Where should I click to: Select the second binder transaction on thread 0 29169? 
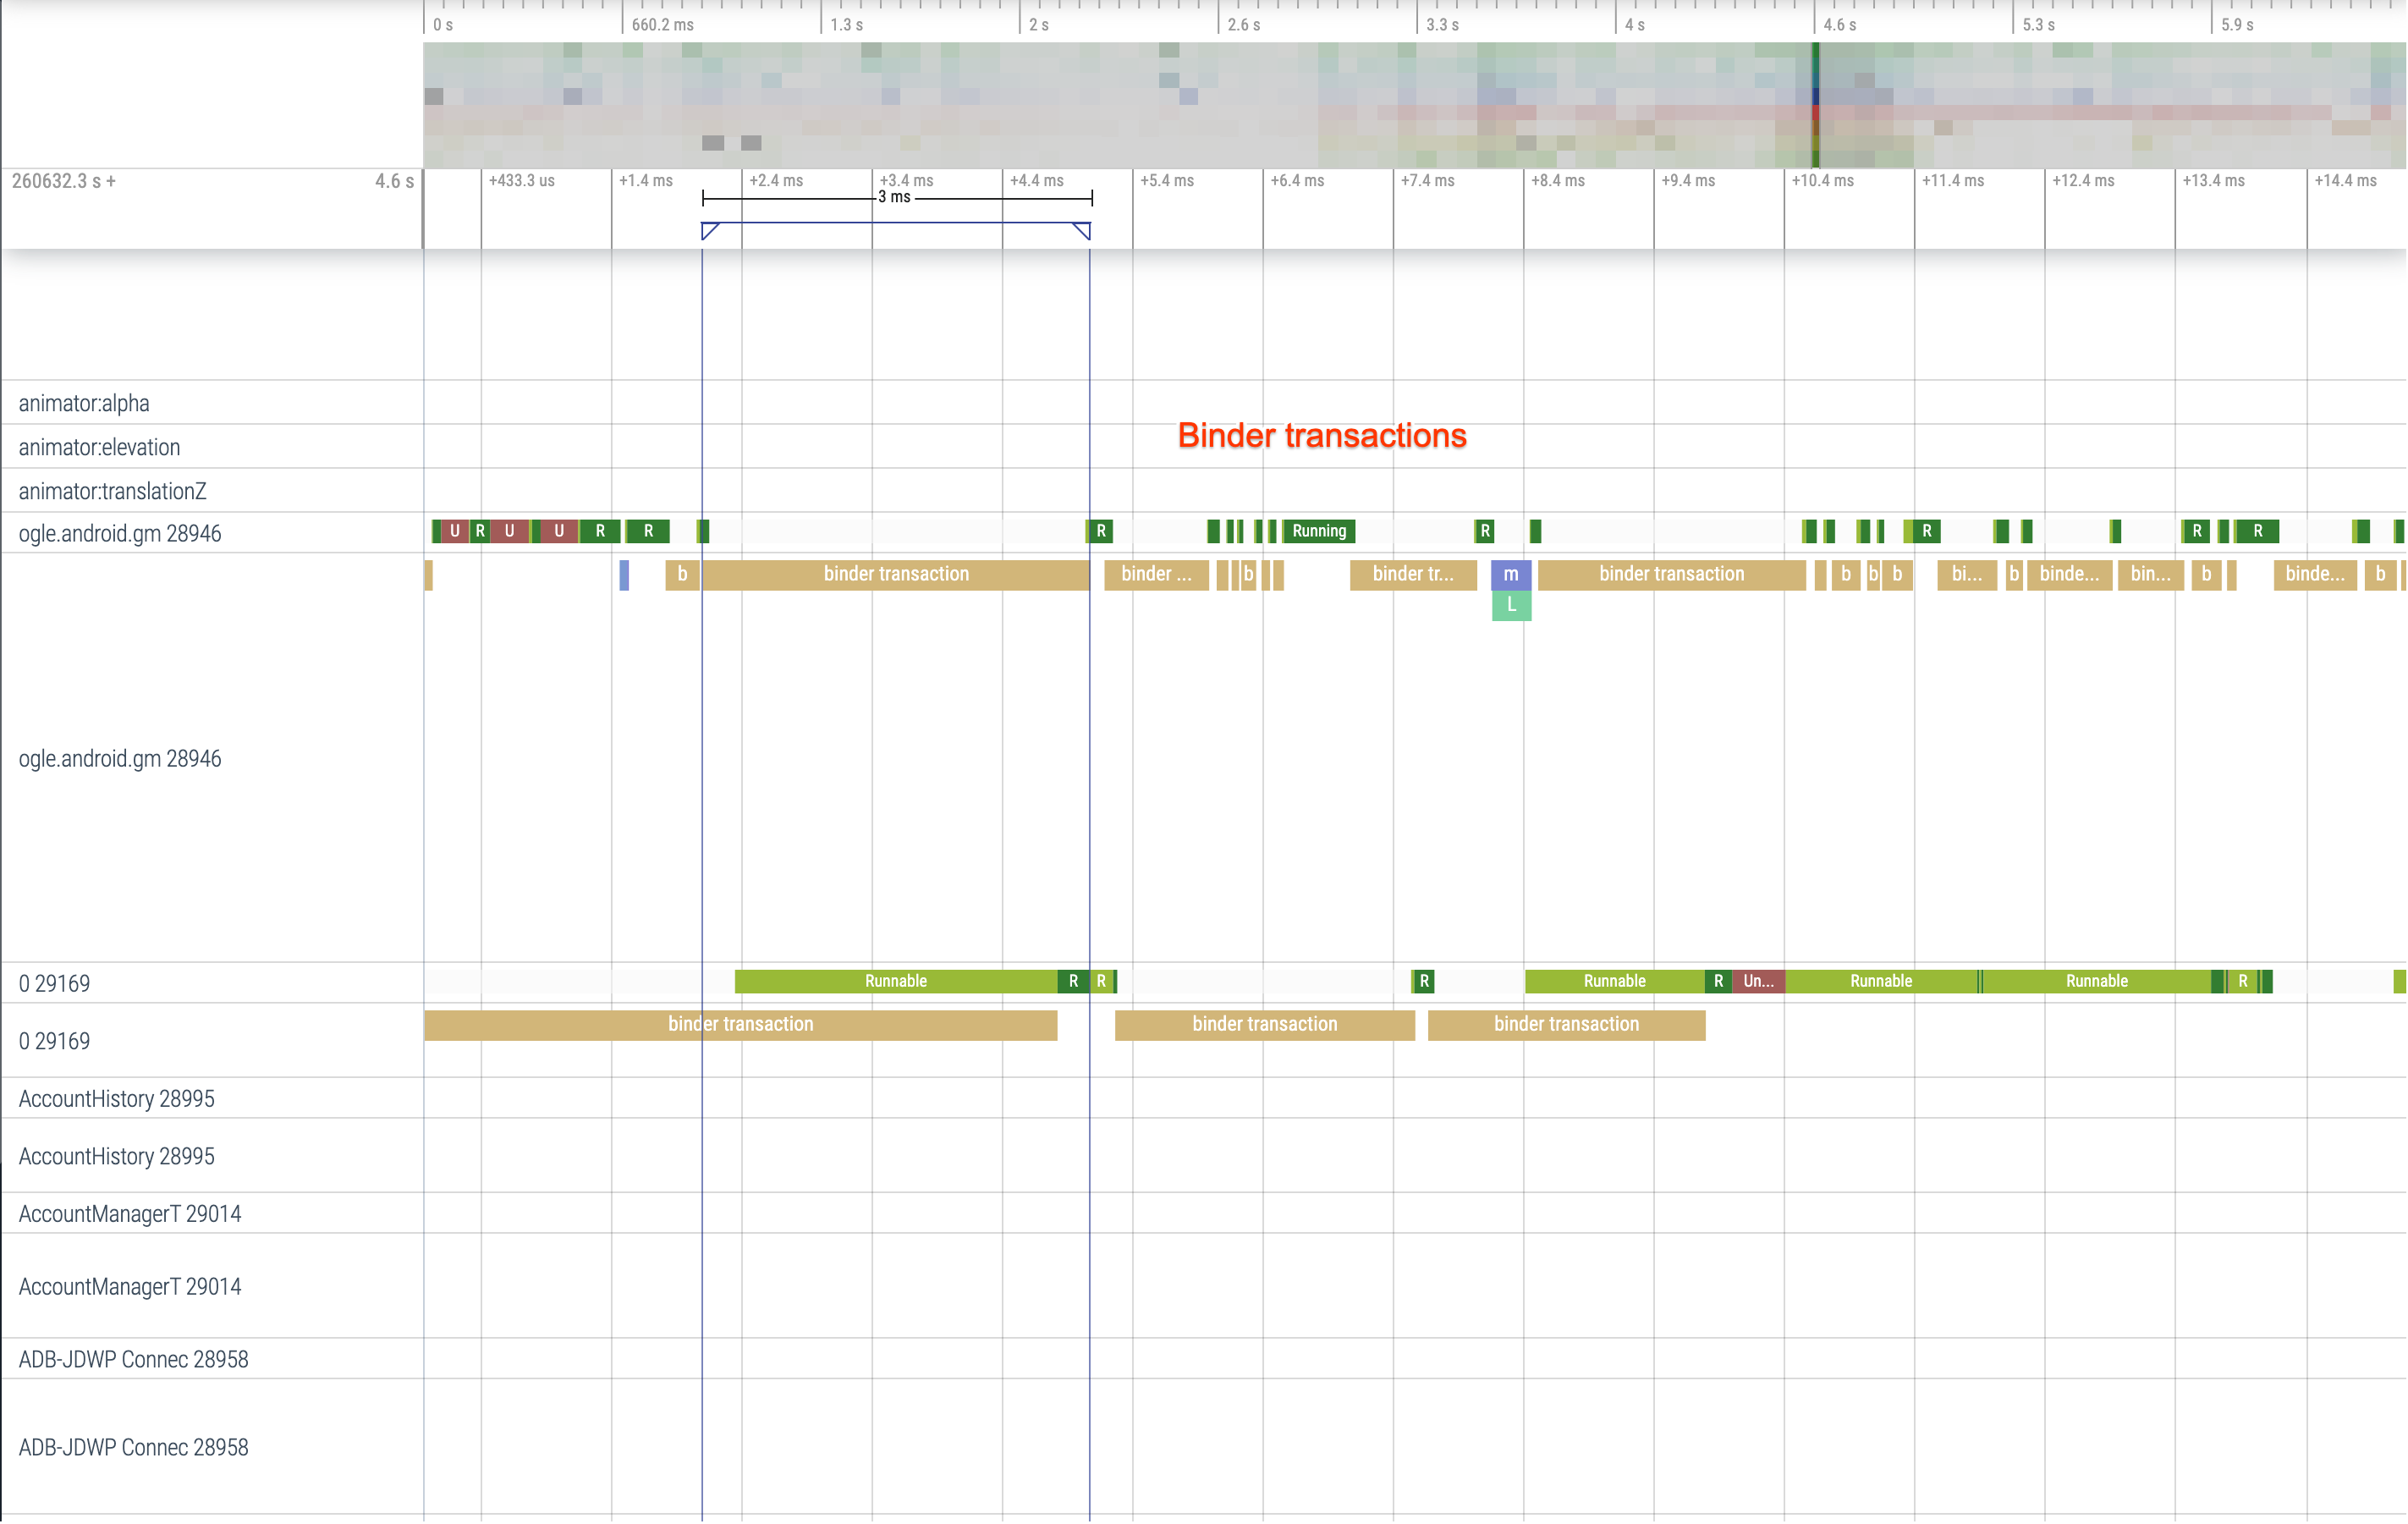pyautogui.click(x=1264, y=1024)
